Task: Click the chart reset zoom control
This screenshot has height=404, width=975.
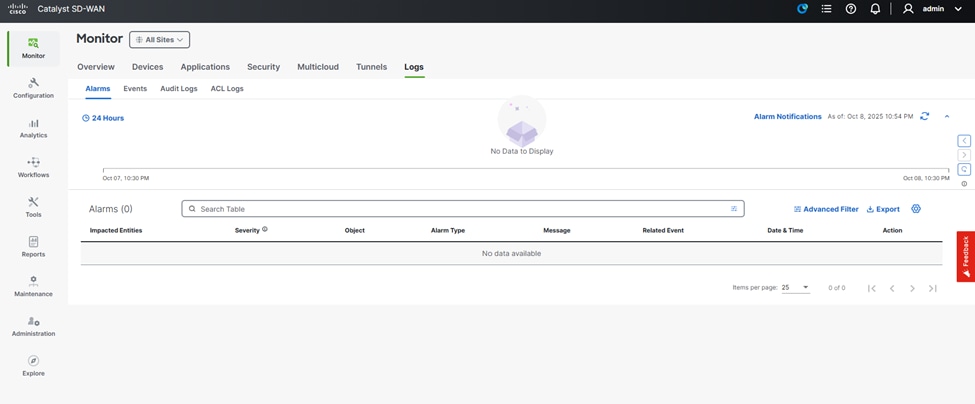Action: click(964, 169)
